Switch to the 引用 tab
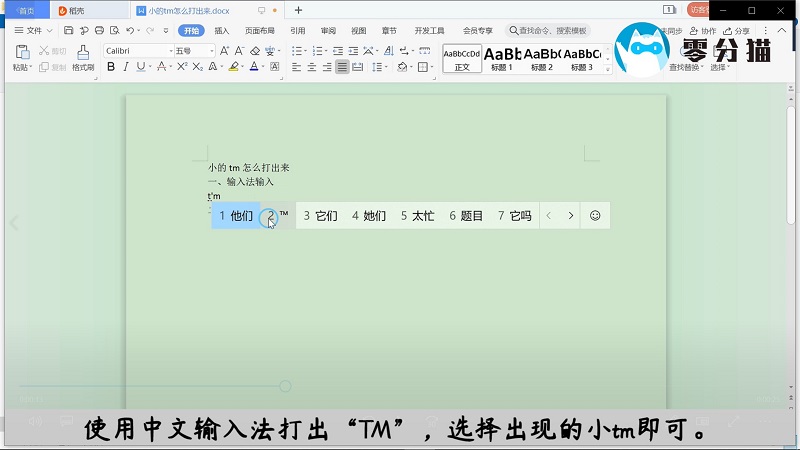Image resolution: width=800 pixels, height=450 pixels. click(297, 31)
